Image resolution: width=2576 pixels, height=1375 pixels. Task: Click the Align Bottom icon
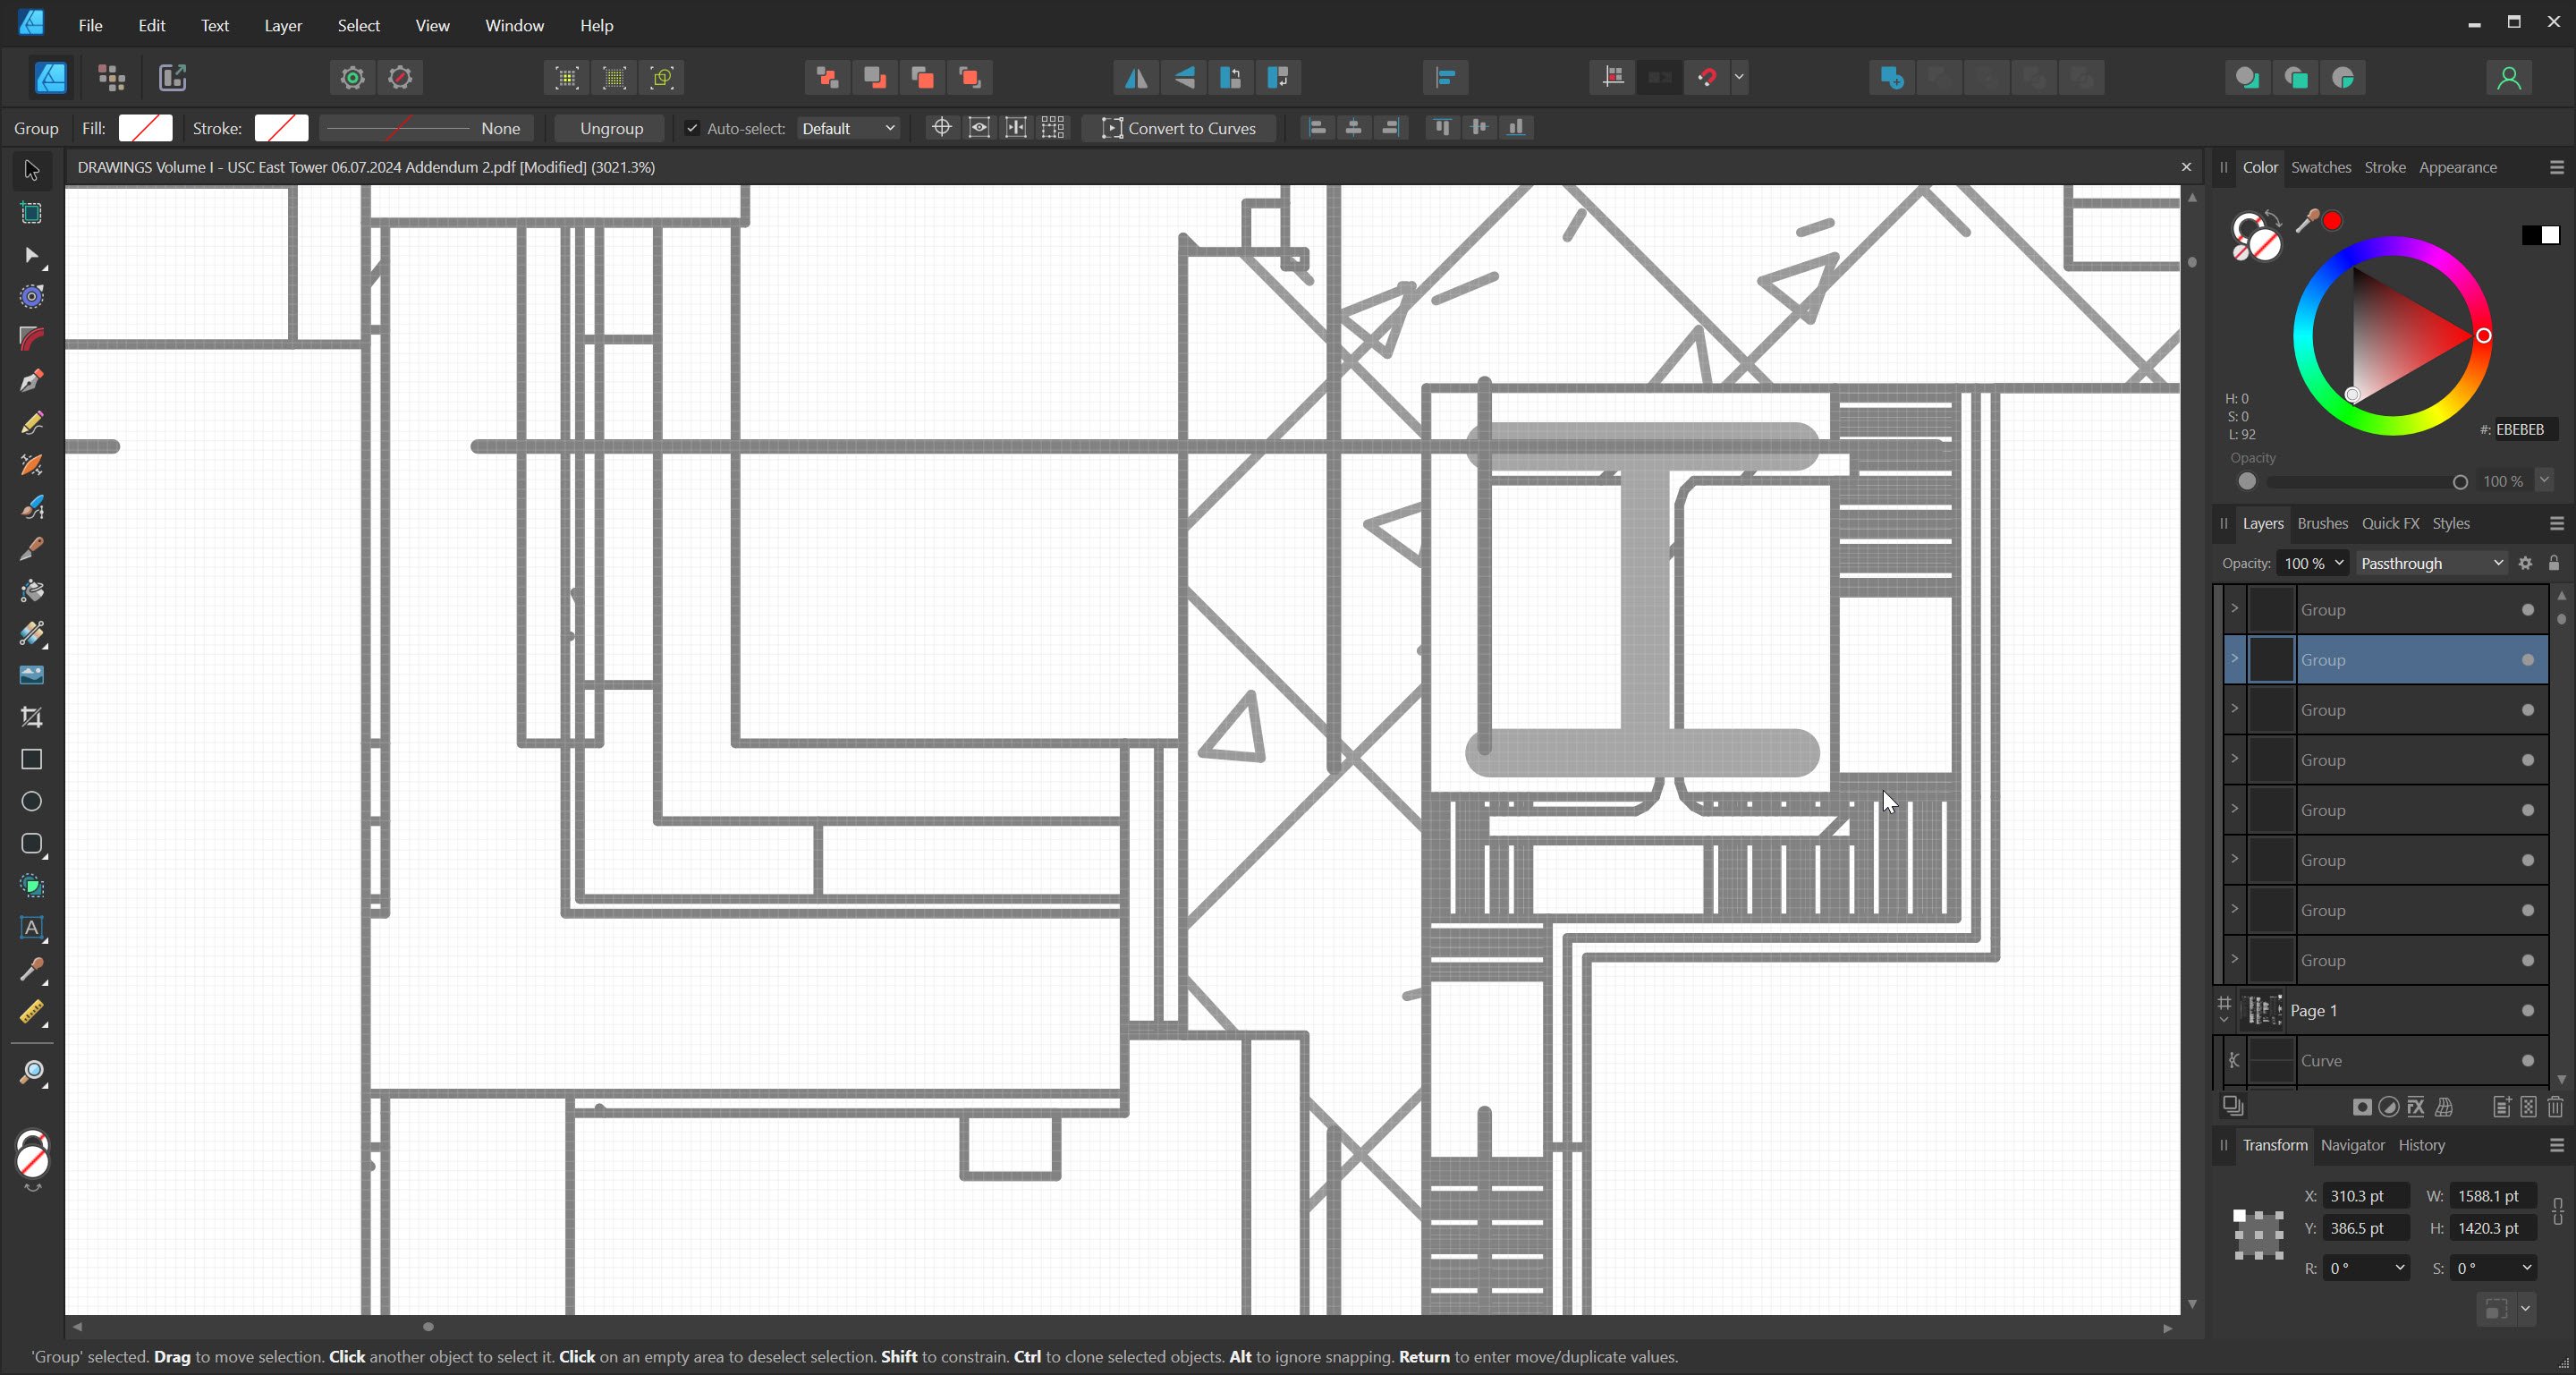[x=1517, y=128]
